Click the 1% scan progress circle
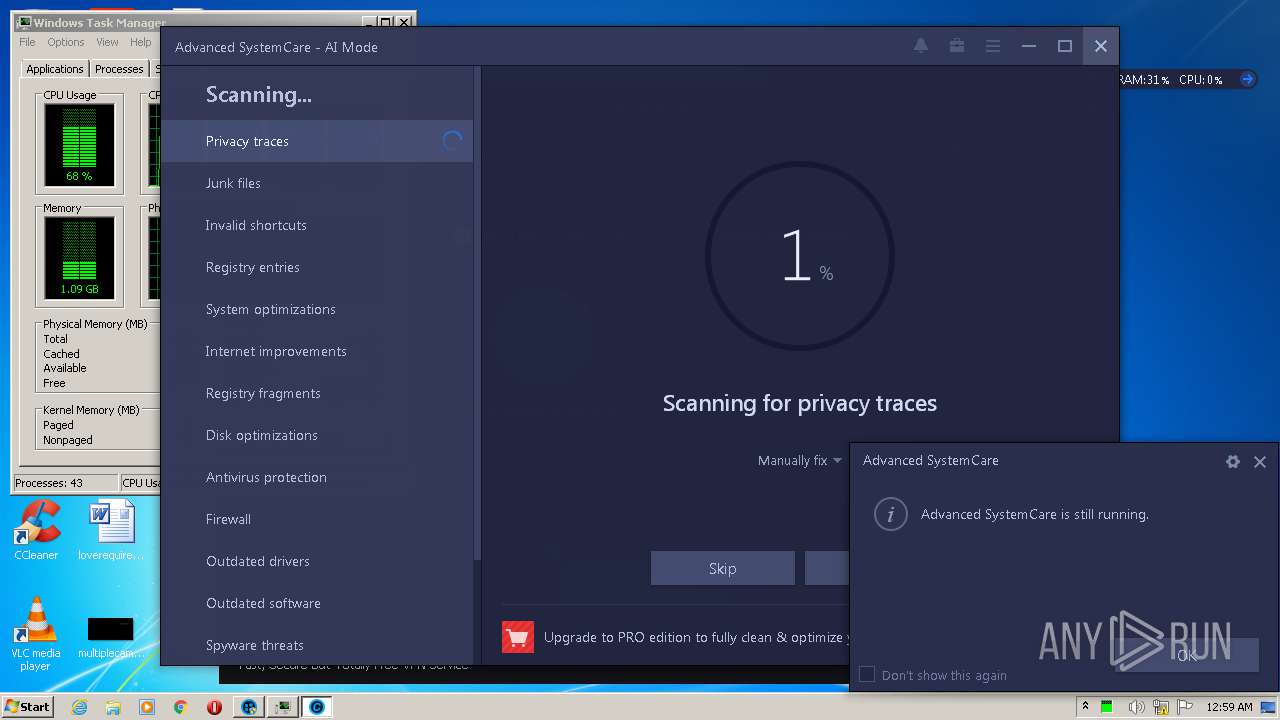Screen dimensions: 1280x720 pyautogui.click(x=799, y=257)
